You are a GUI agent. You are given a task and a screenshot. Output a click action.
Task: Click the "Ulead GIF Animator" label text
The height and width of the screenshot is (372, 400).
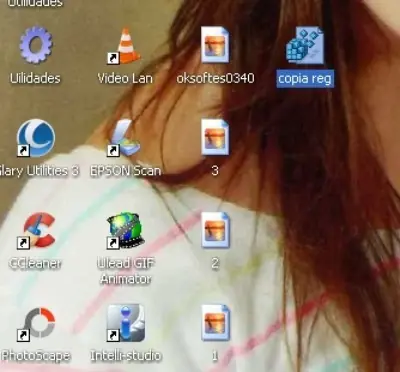pyautogui.click(x=126, y=271)
